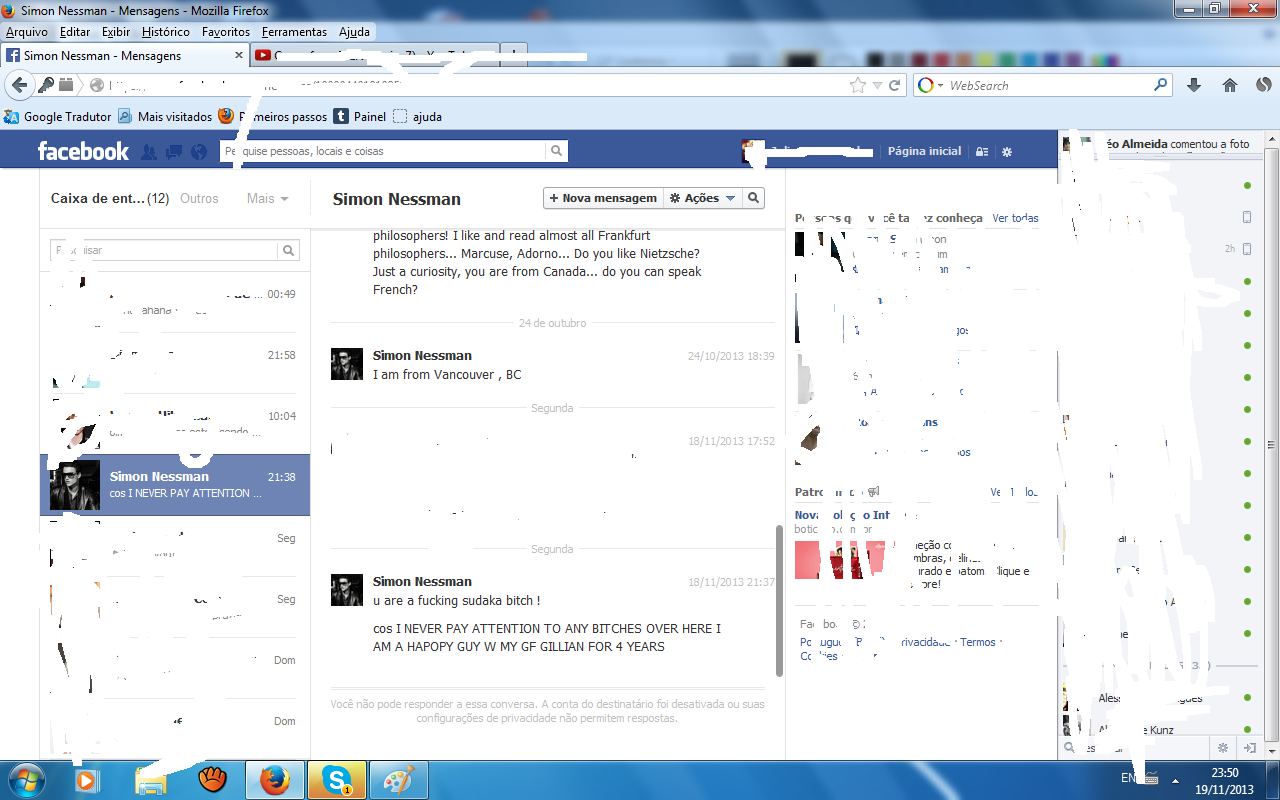Open the Histórico menu
Image resolution: width=1280 pixels, height=800 pixels.
tap(166, 32)
